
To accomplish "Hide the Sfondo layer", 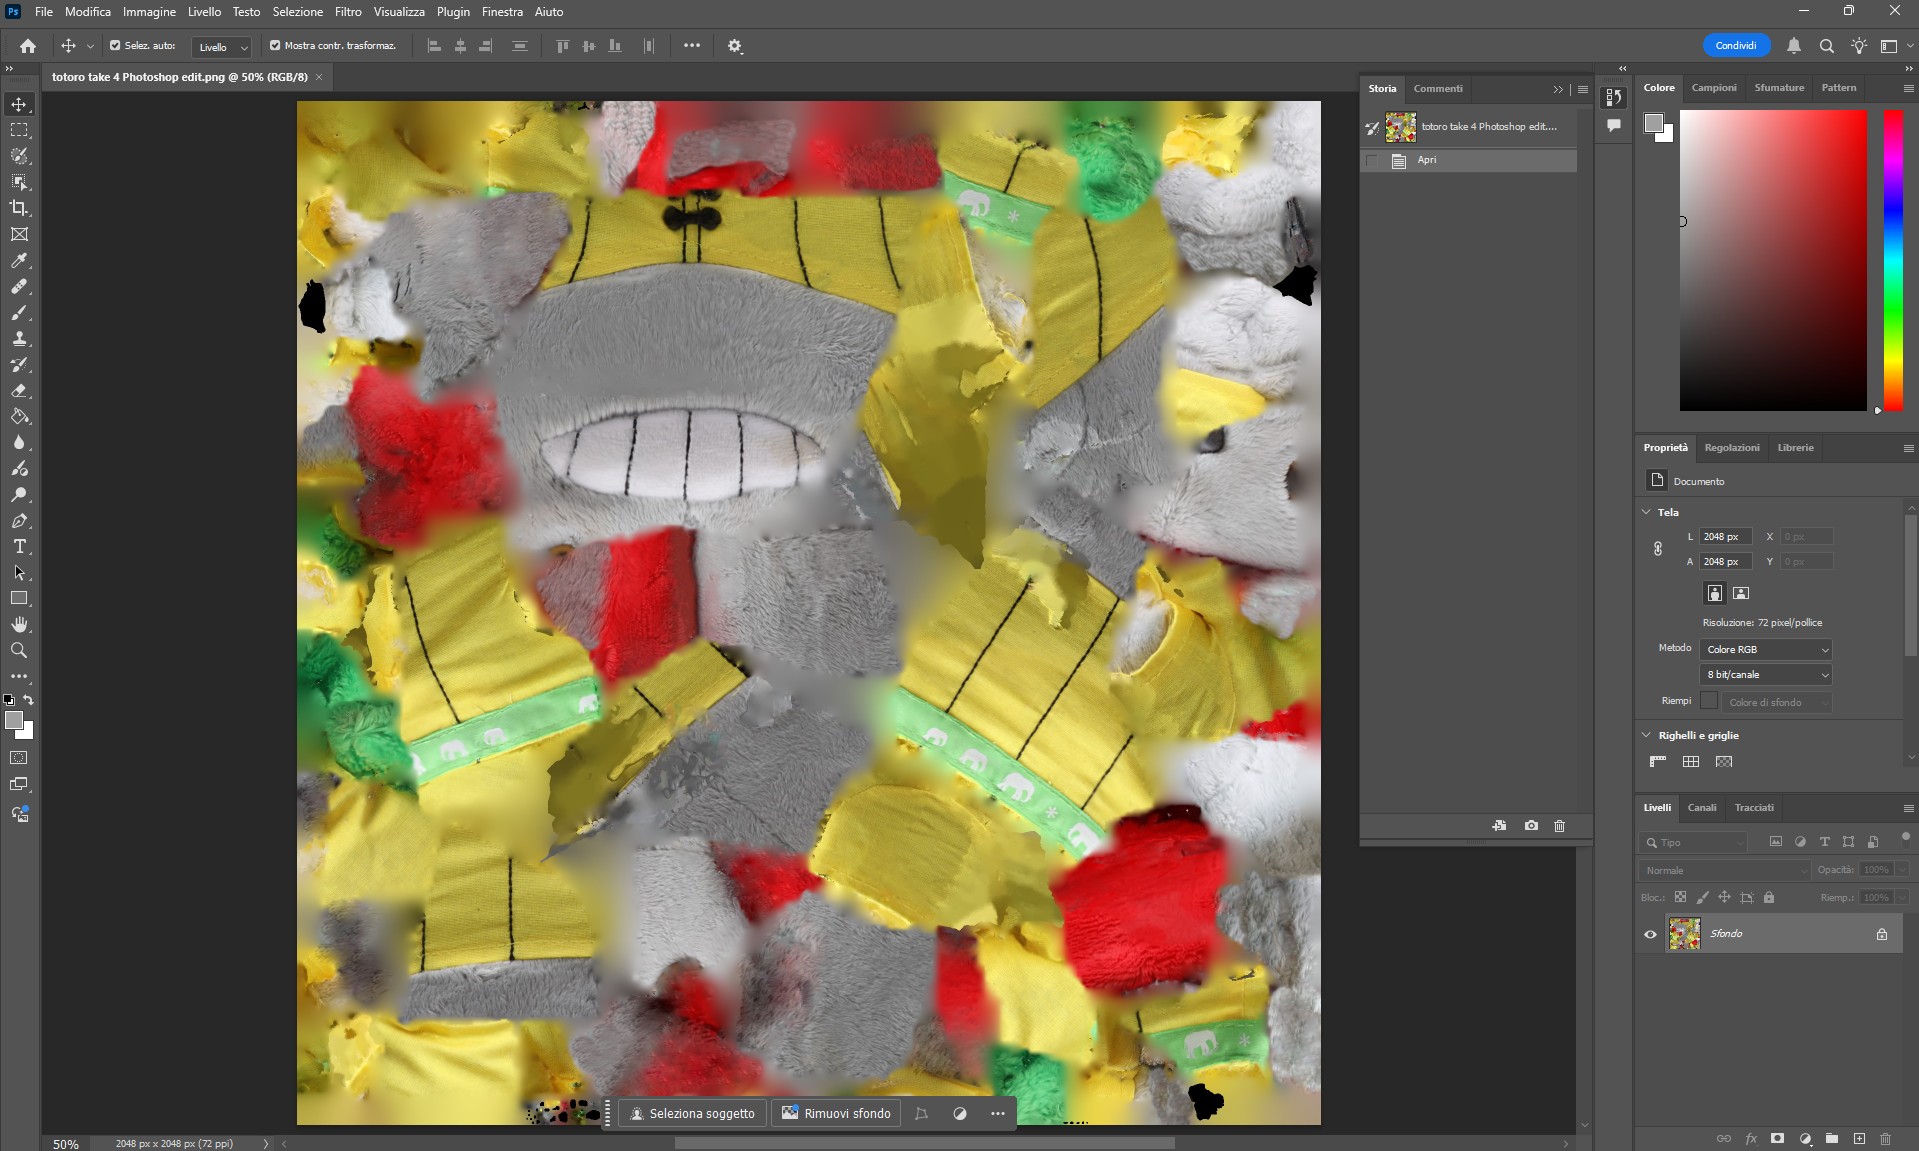I will (1650, 934).
